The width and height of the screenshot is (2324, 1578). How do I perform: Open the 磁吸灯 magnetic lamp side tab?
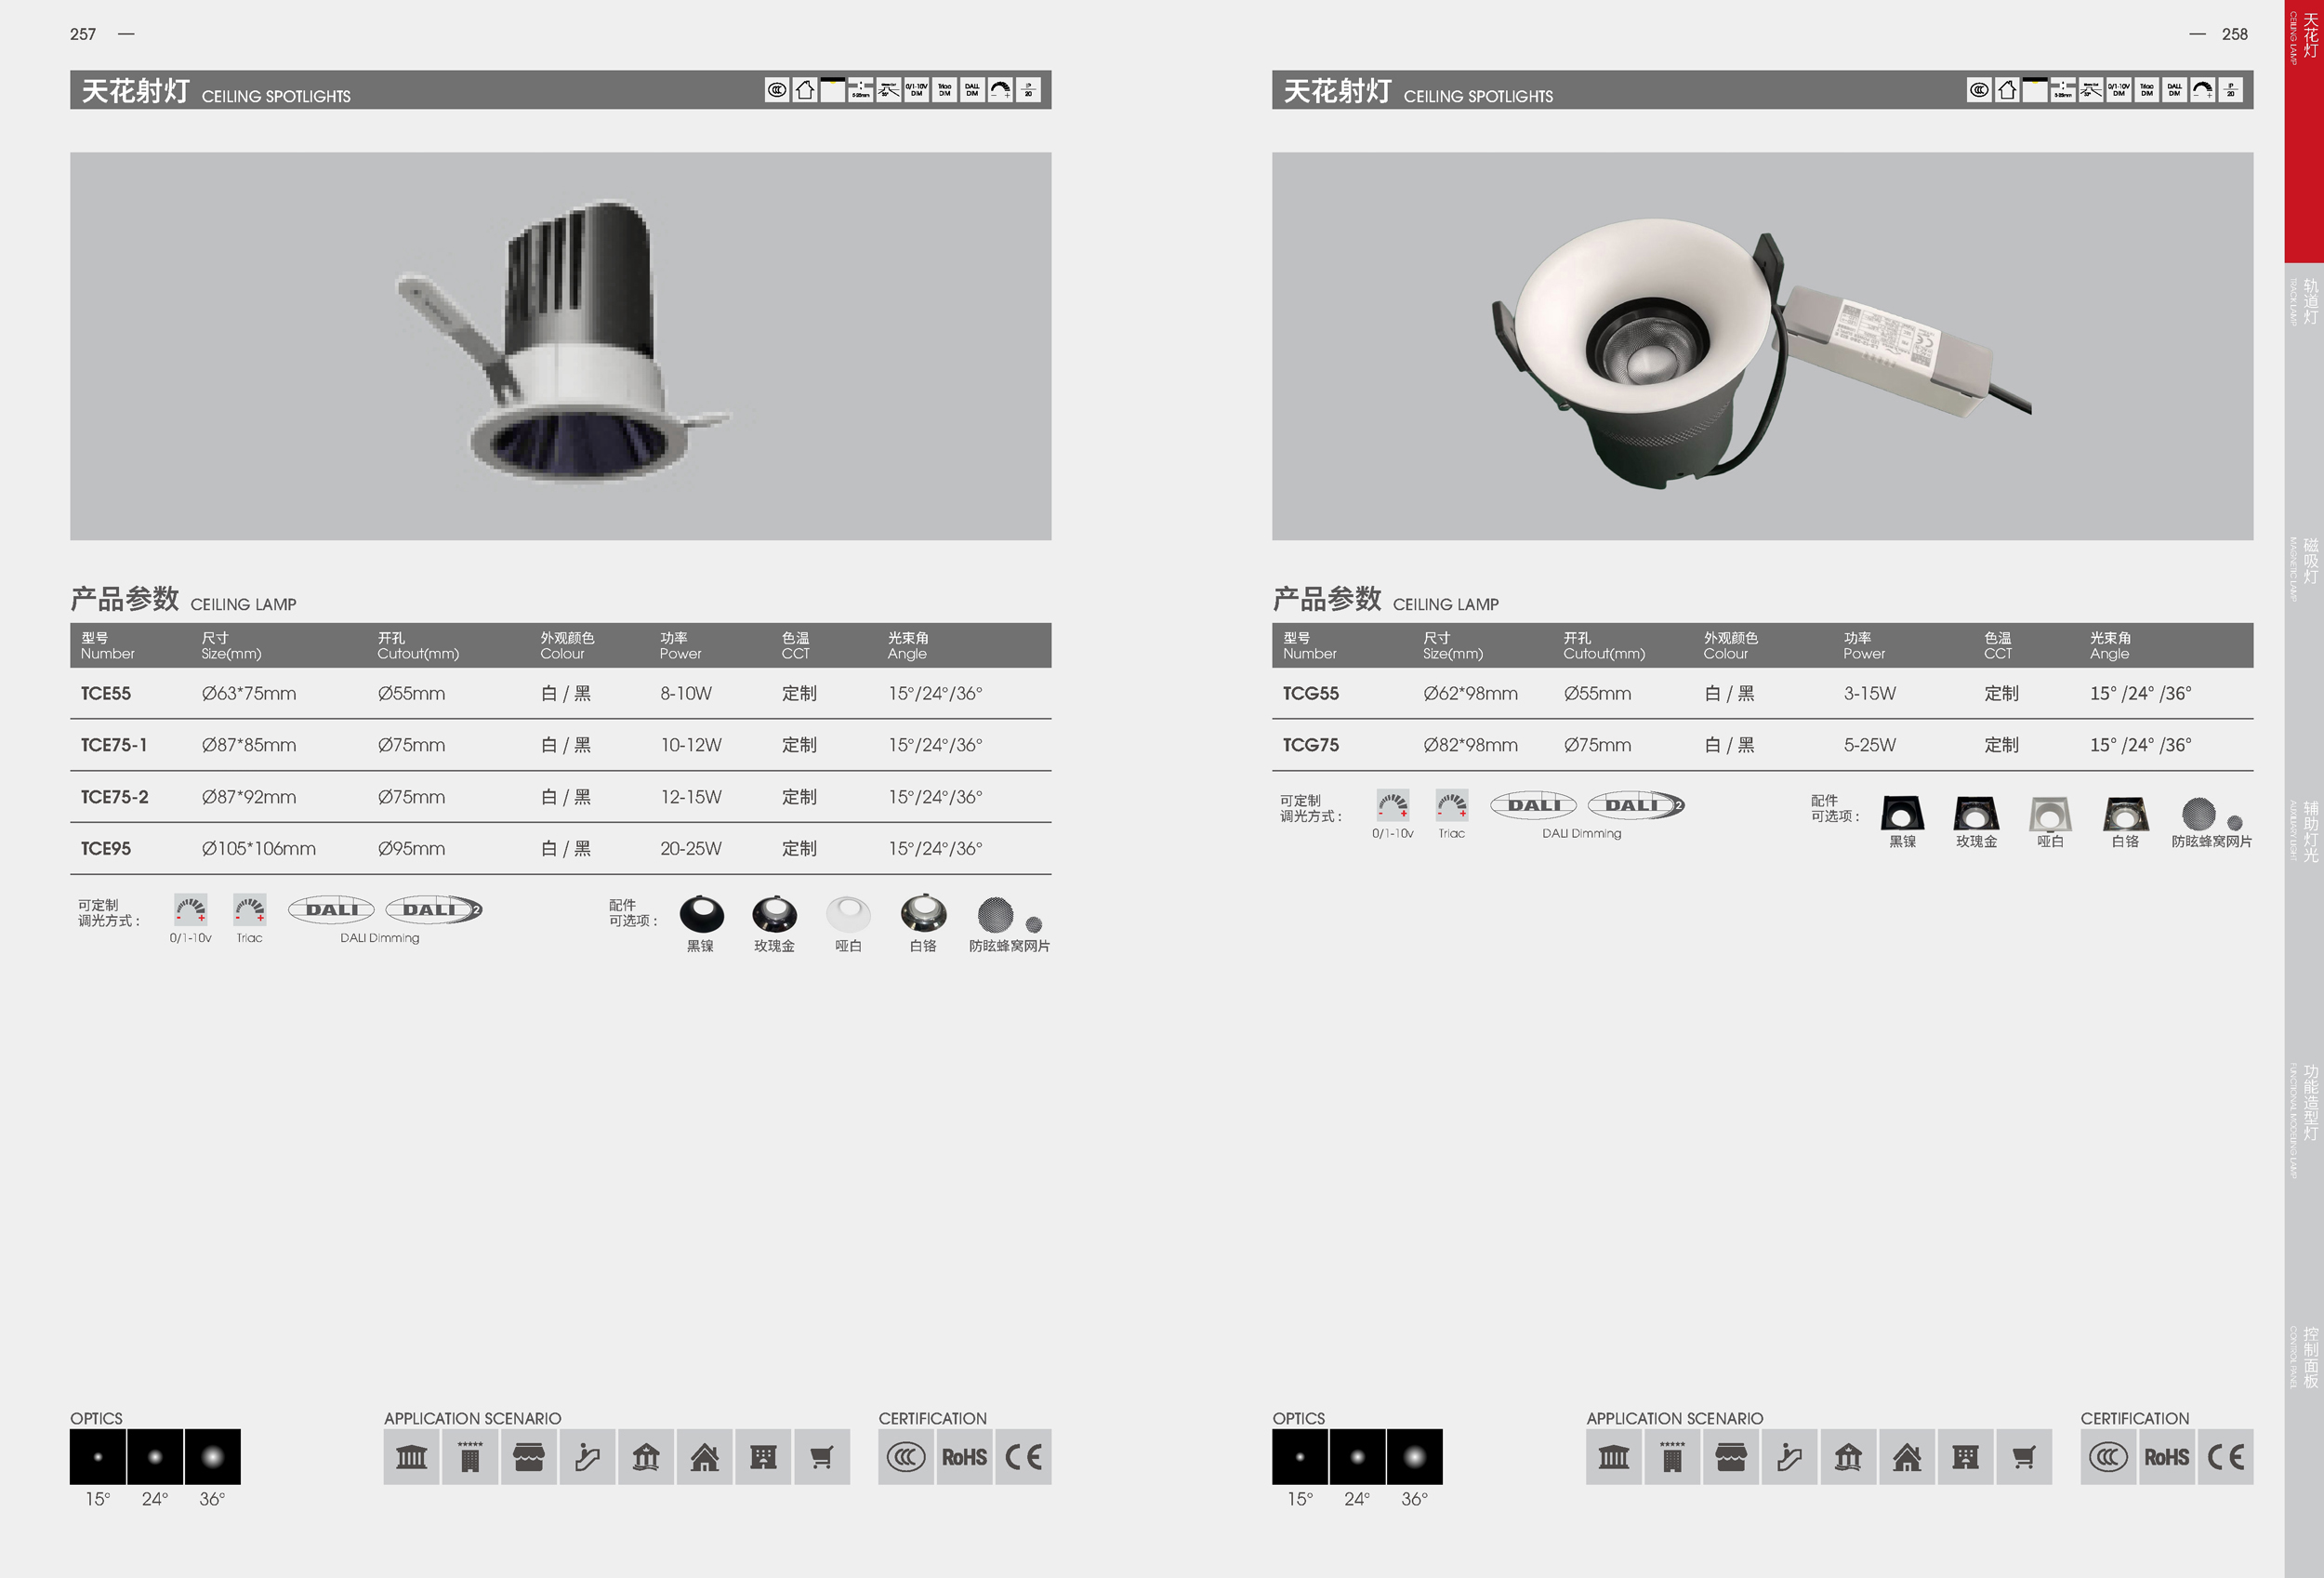click(2305, 562)
